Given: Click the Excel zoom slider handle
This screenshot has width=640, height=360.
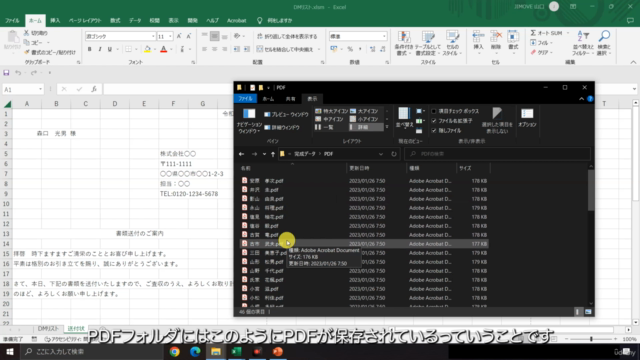Looking at the screenshot, I should 591,339.
